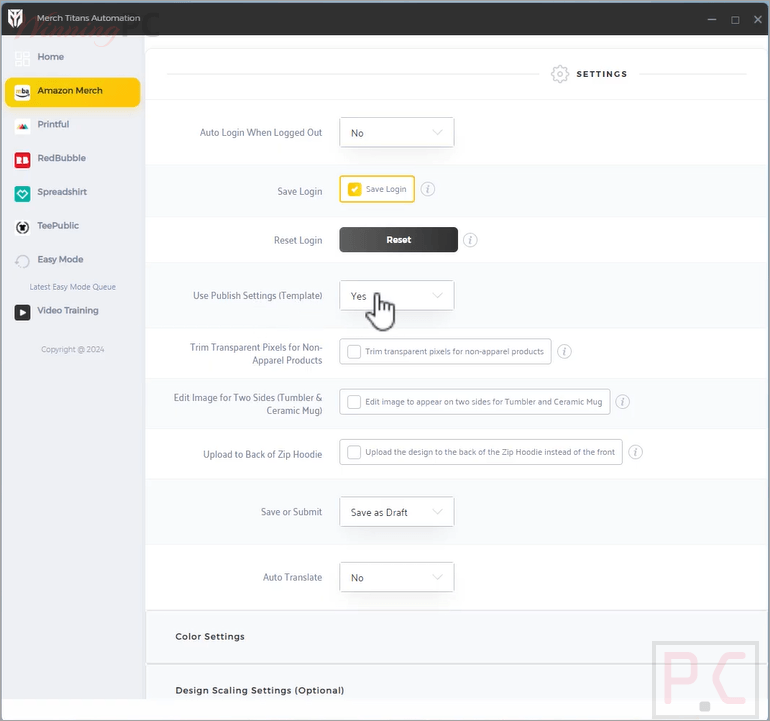Viewport: 770px width, 721px height.
Task: Open Auto Login When Logged Out dropdown
Action: coord(397,133)
